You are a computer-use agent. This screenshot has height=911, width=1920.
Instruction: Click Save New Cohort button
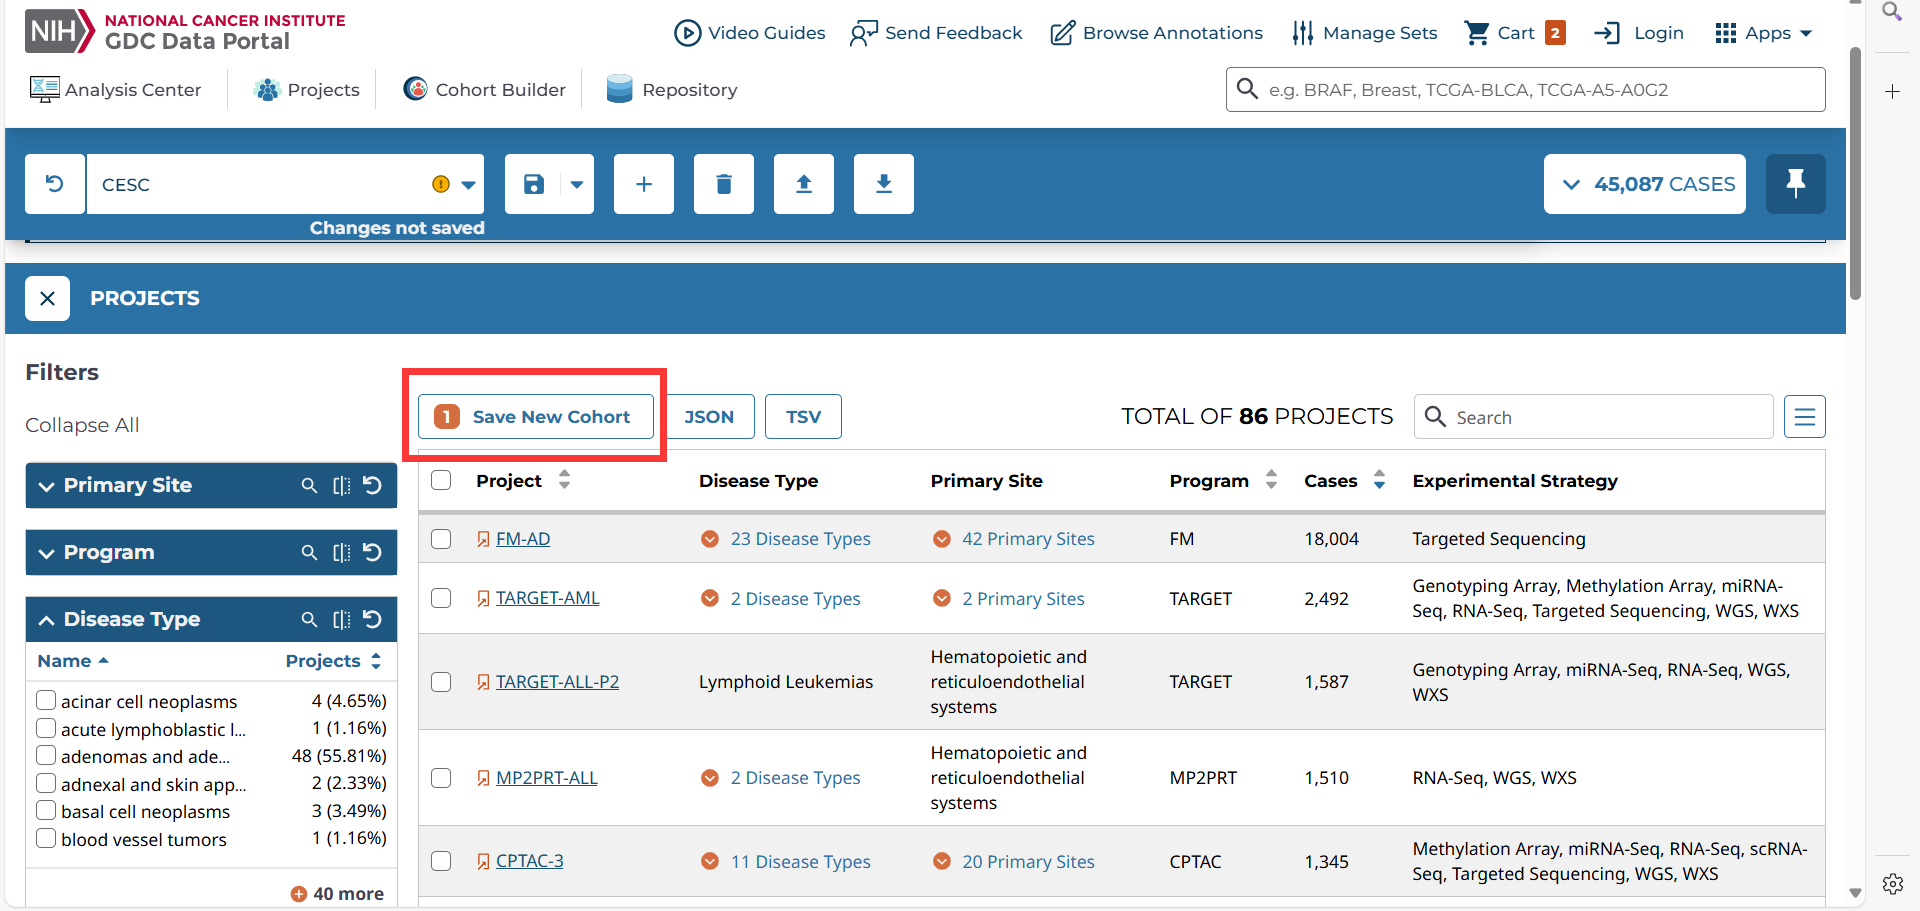[536, 417]
